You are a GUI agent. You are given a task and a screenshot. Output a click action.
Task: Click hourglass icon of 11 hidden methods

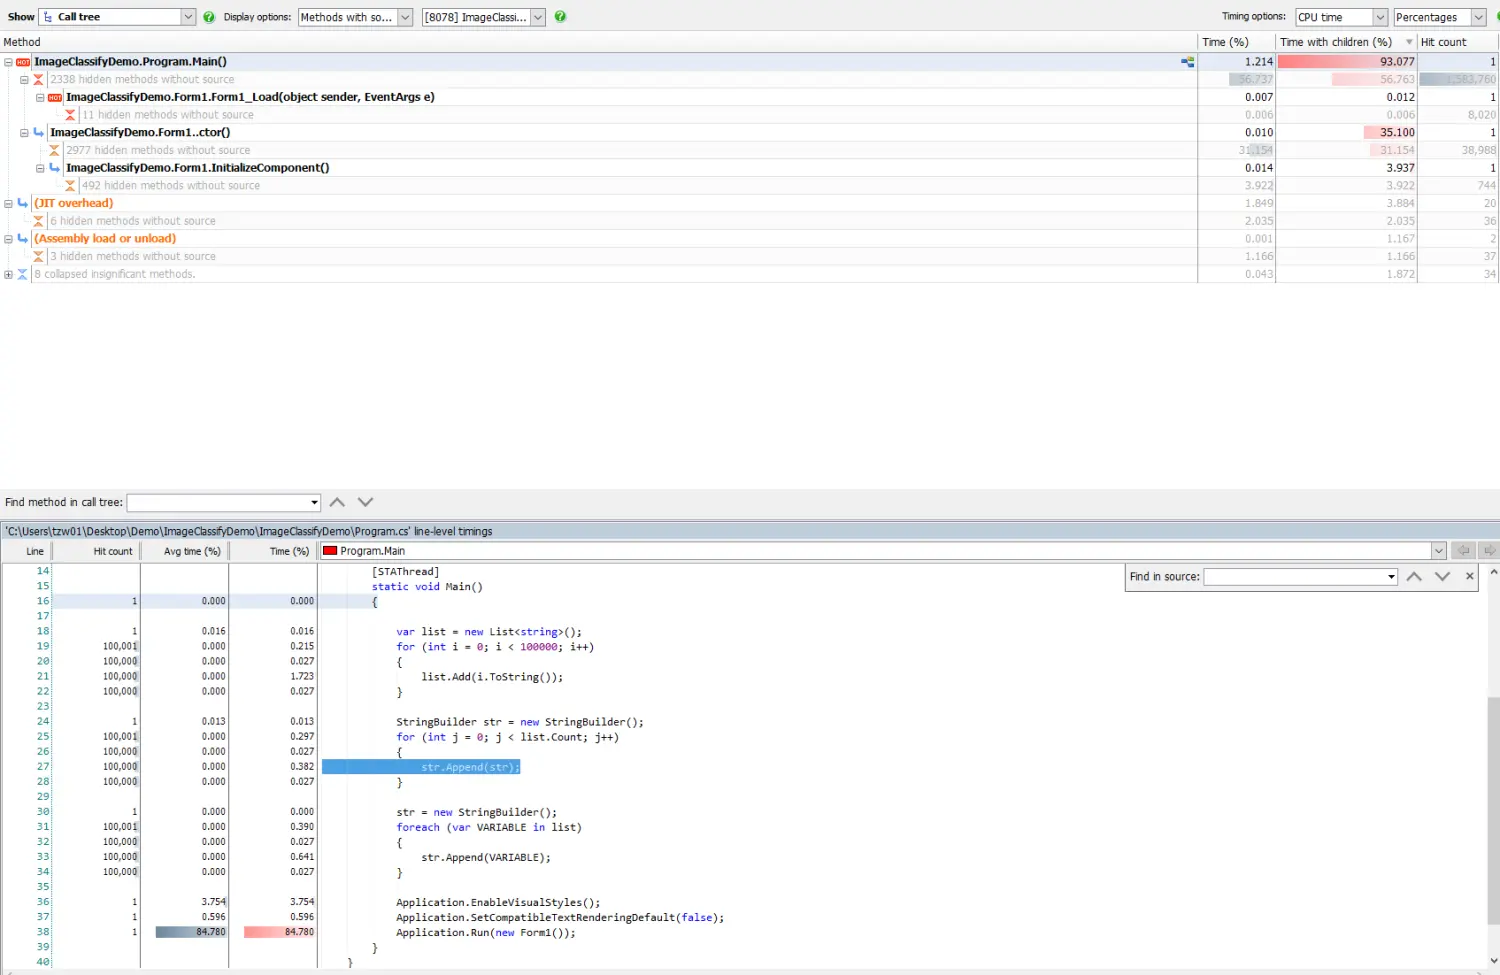coord(70,115)
